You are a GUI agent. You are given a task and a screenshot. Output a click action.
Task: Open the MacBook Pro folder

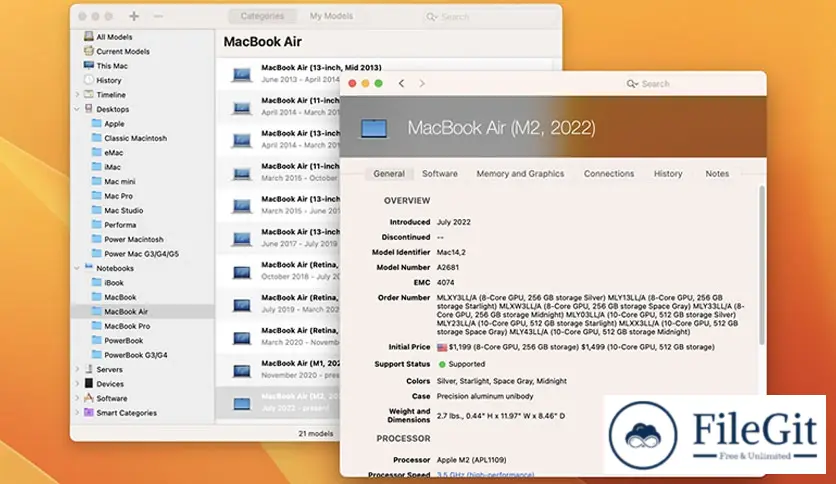coord(120,326)
